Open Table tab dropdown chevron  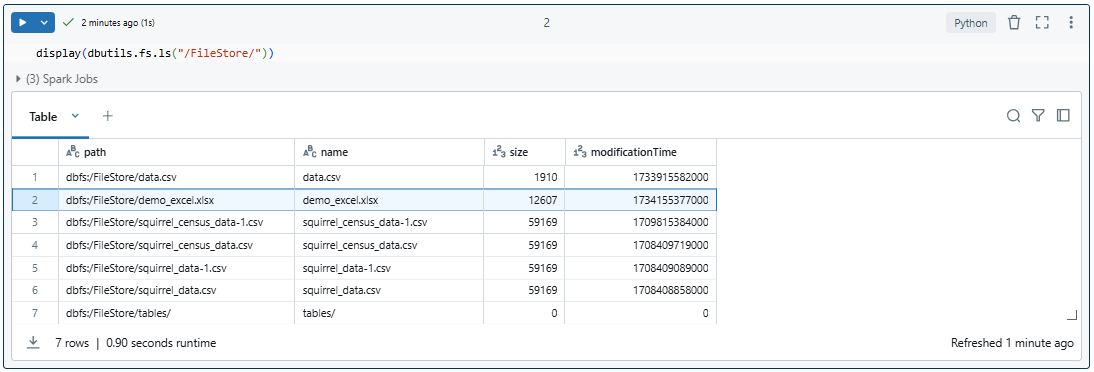(x=76, y=116)
